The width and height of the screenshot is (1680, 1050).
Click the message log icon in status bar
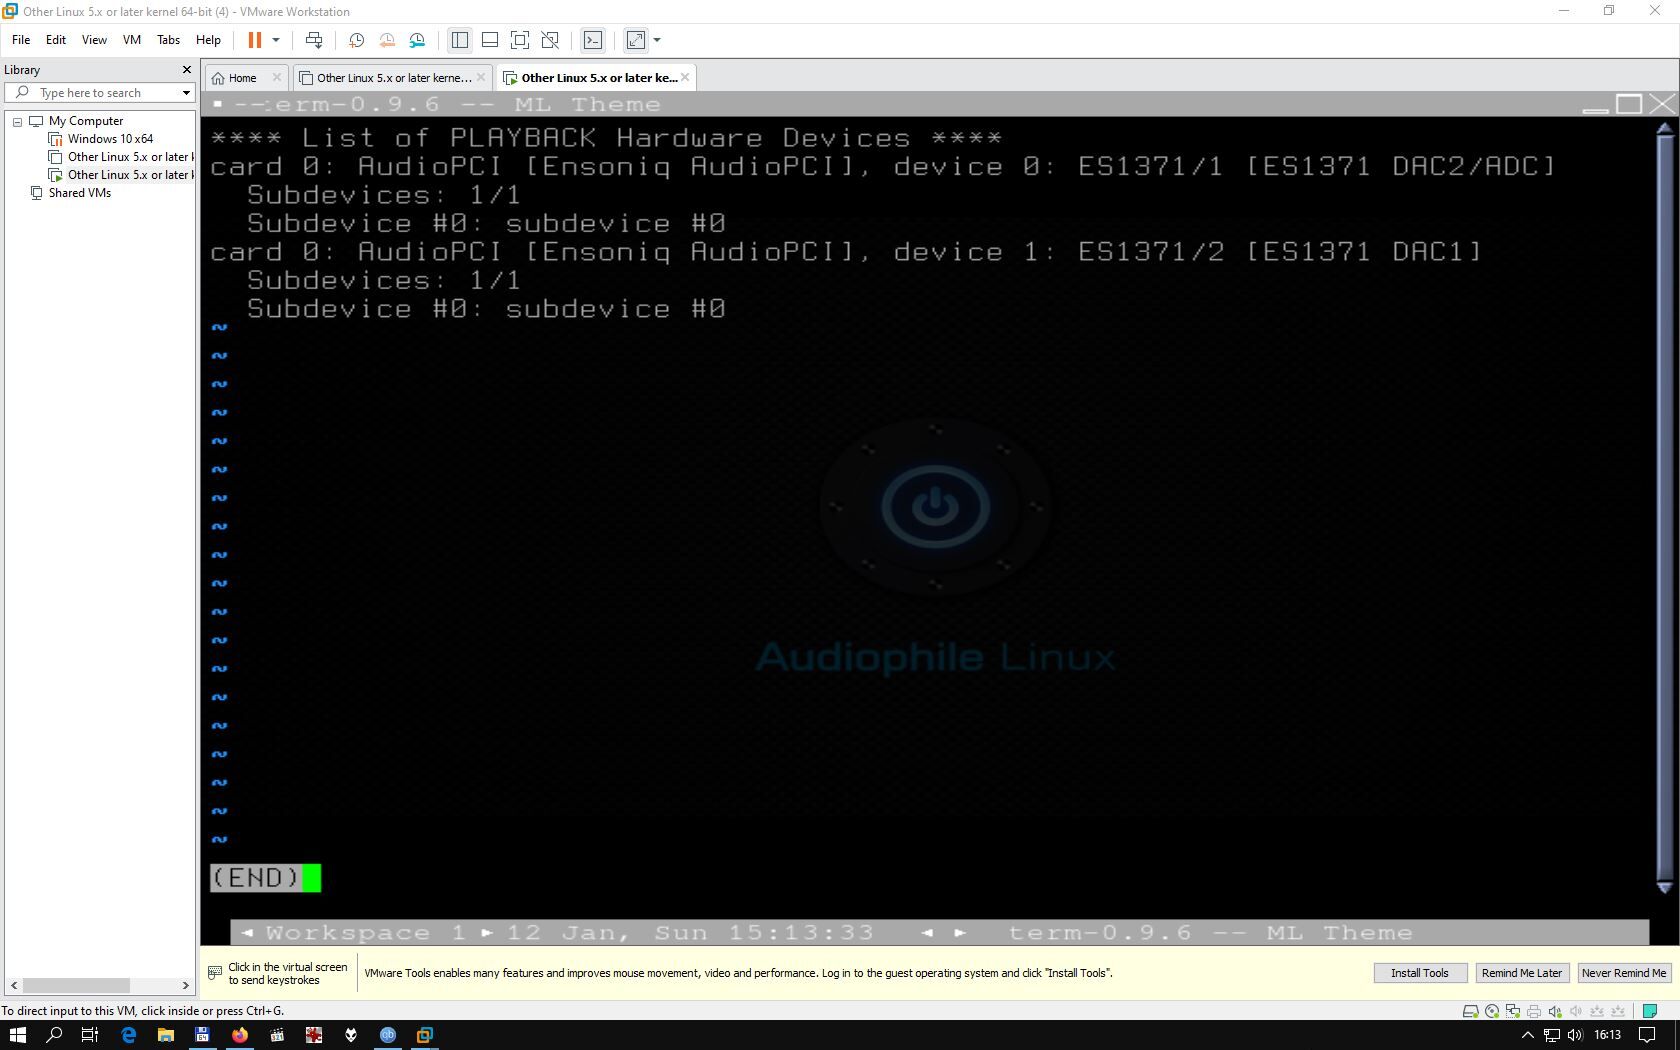[1650, 1011]
